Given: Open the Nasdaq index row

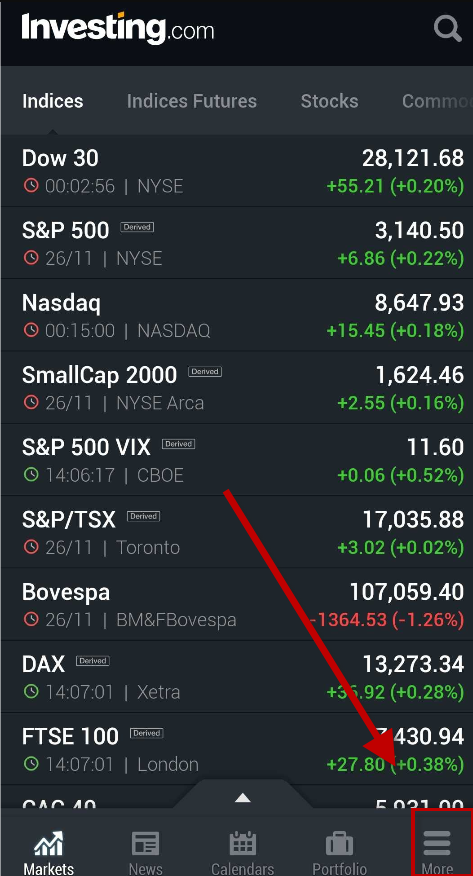Looking at the screenshot, I should point(237,315).
